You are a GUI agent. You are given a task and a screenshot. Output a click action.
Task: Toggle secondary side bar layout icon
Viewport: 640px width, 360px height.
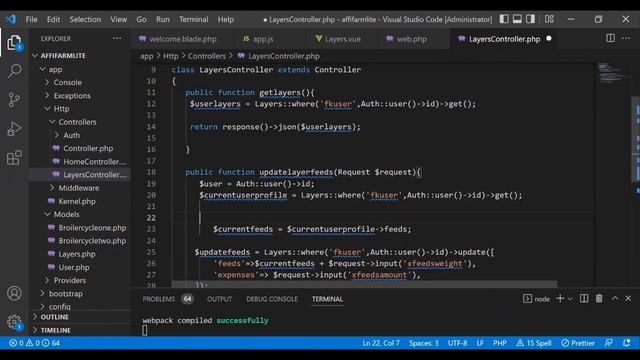point(530,19)
